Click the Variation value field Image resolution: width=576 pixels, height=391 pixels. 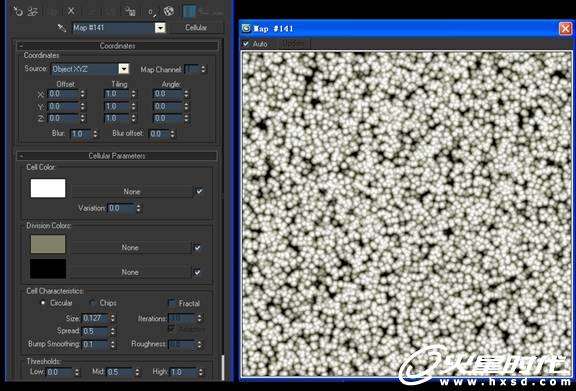(121, 208)
